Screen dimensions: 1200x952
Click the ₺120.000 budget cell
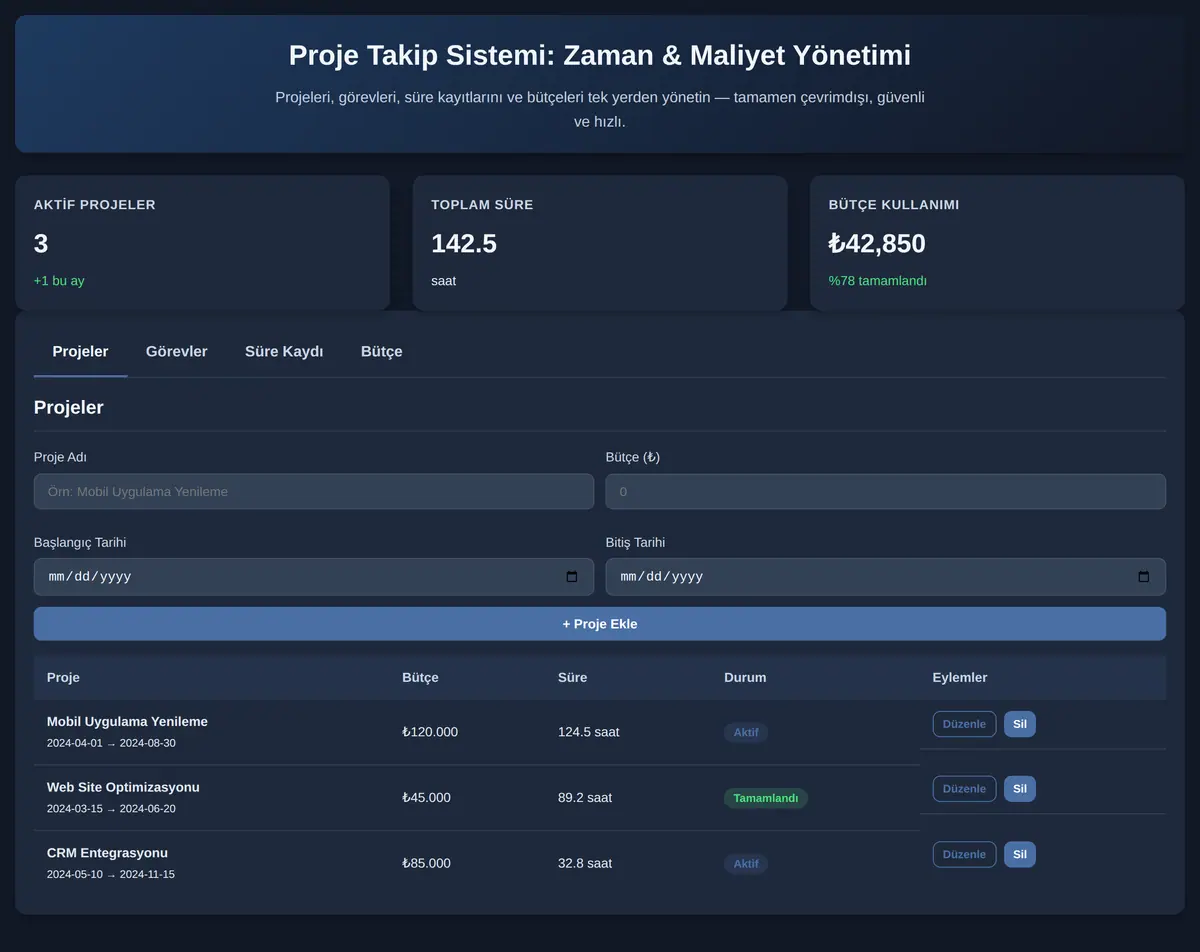pyautogui.click(x=430, y=732)
